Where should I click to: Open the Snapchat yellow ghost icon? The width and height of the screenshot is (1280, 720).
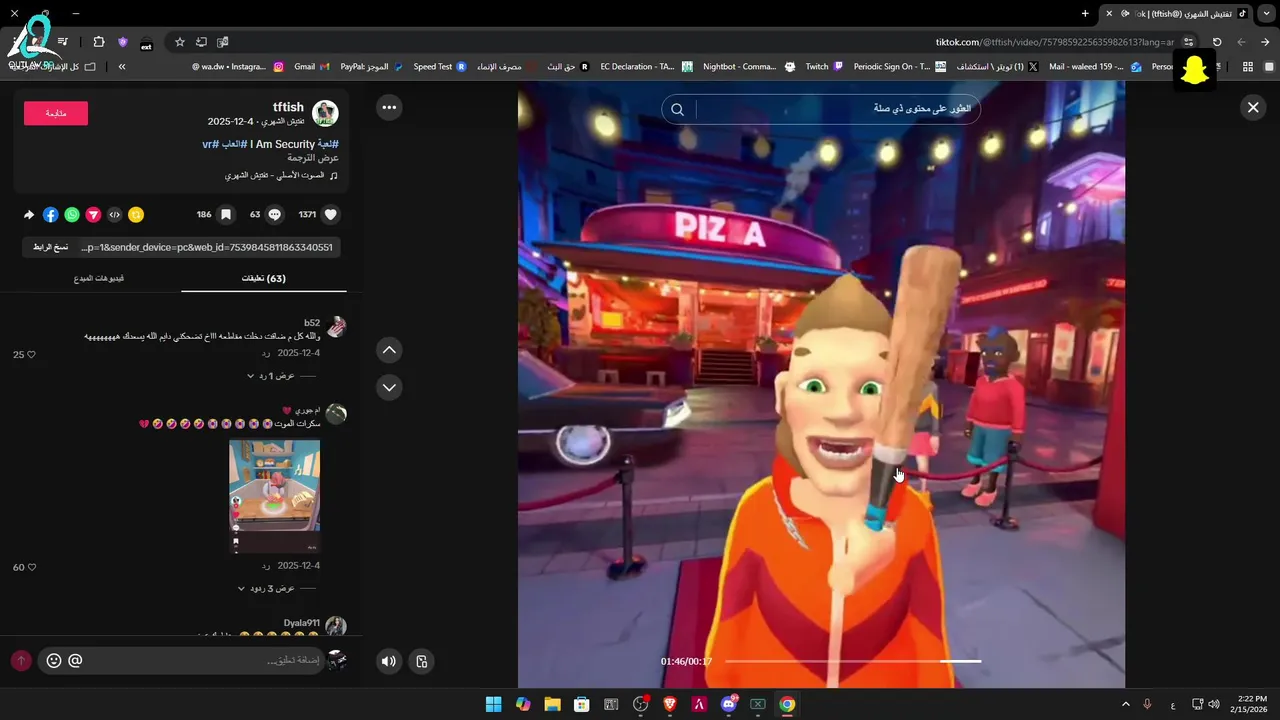pyautogui.click(x=1194, y=70)
